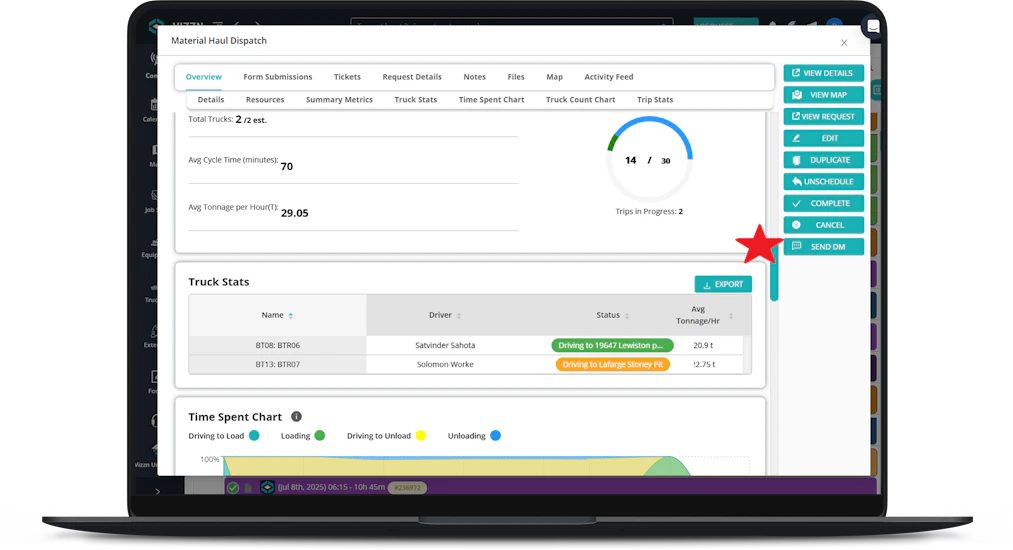Click the Truck Stats section heading
This screenshot has width=1013, height=550.
tap(218, 282)
